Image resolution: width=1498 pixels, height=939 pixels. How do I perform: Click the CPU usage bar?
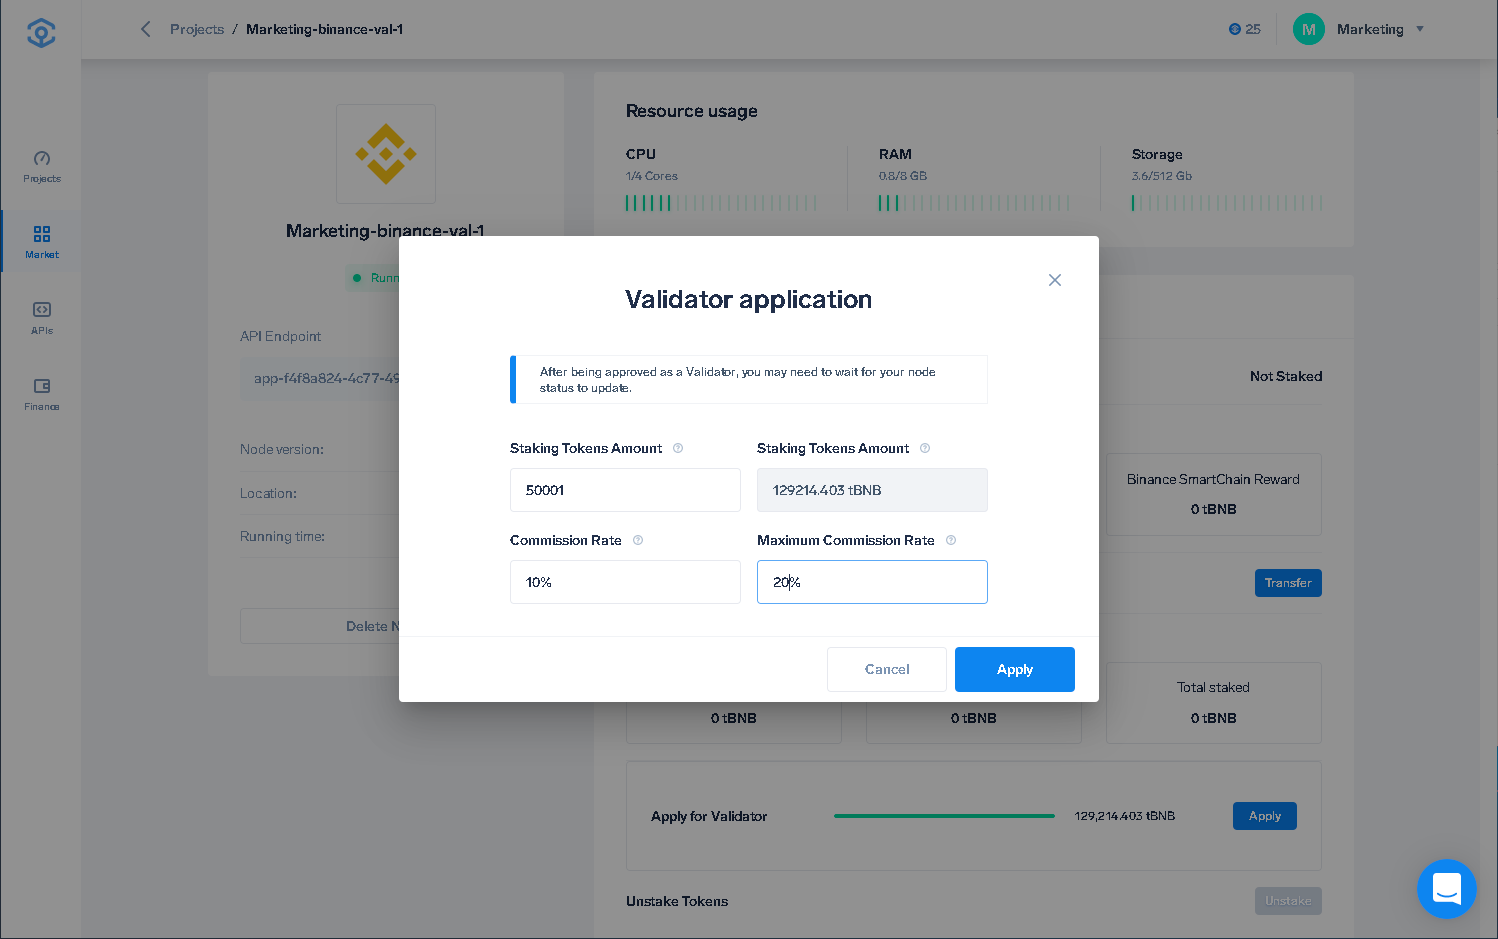pos(721,203)
